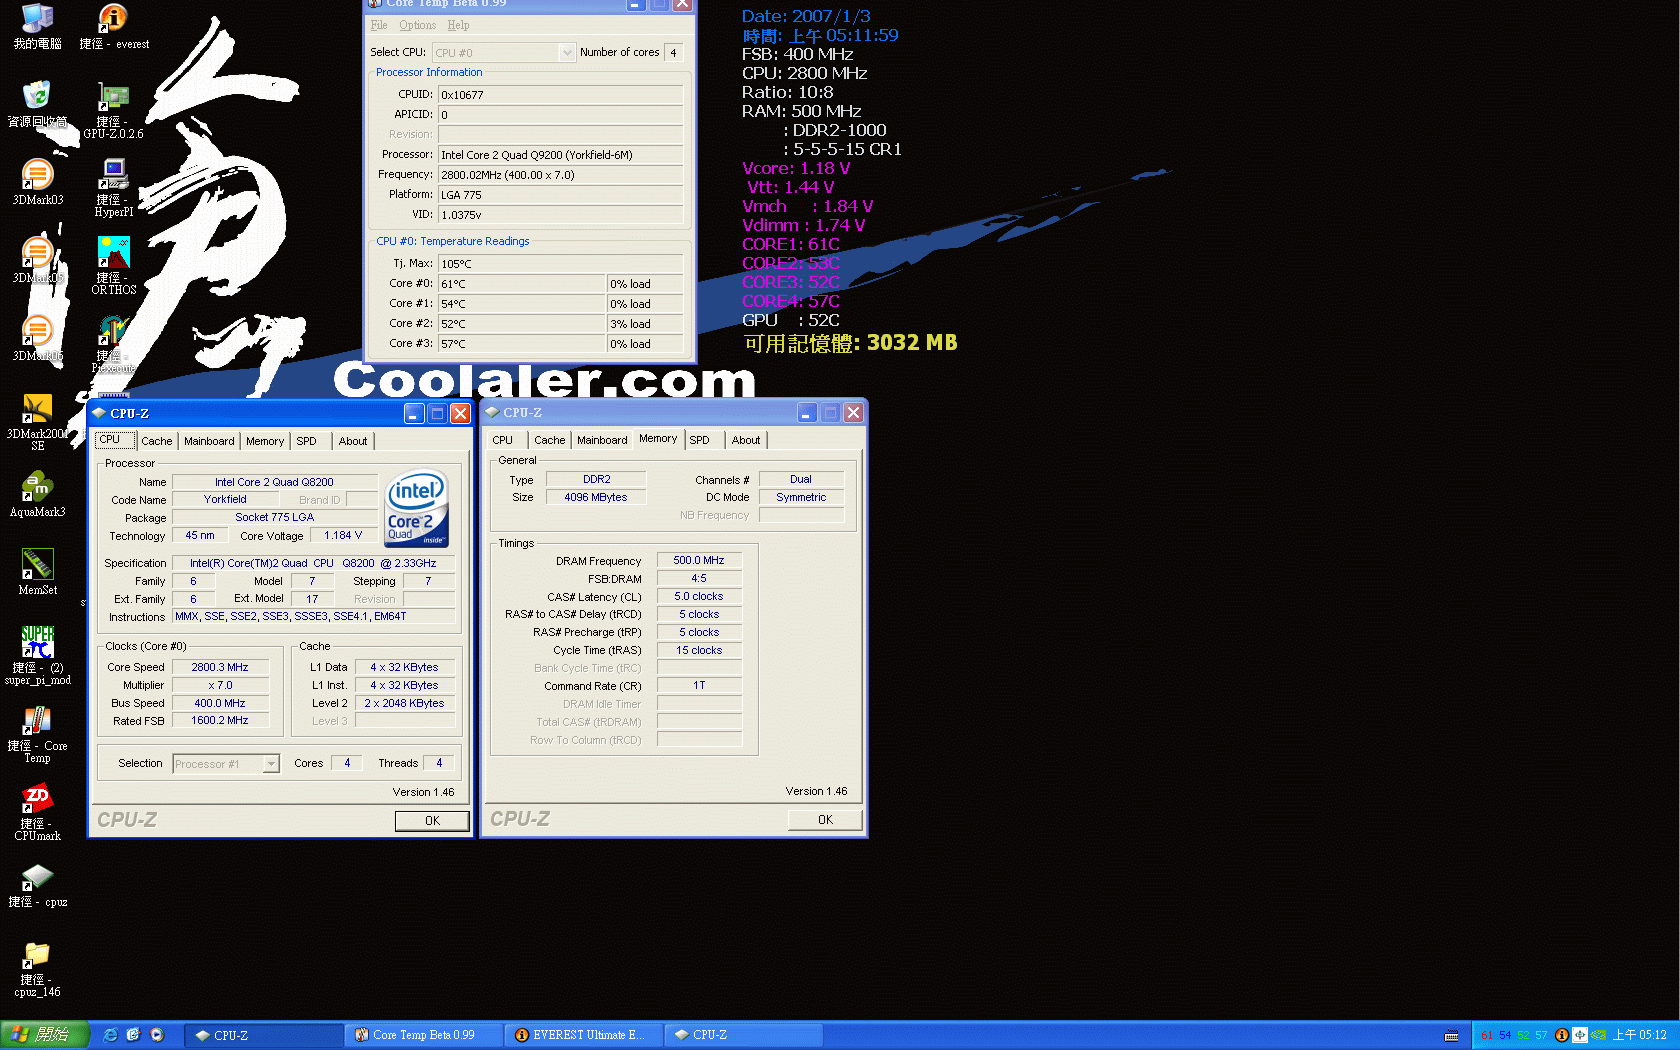
Task: Select Mainboard tab in right CPU-Z window
Action: (x=602, y=440)
